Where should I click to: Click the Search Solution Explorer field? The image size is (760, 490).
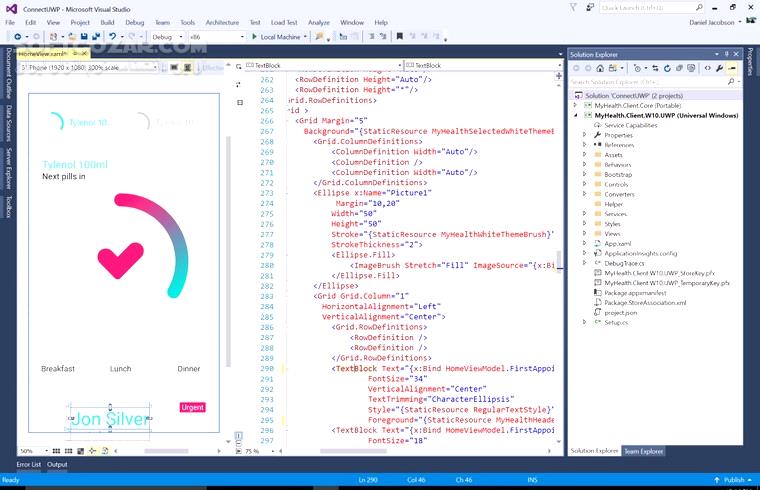(649, 82)
